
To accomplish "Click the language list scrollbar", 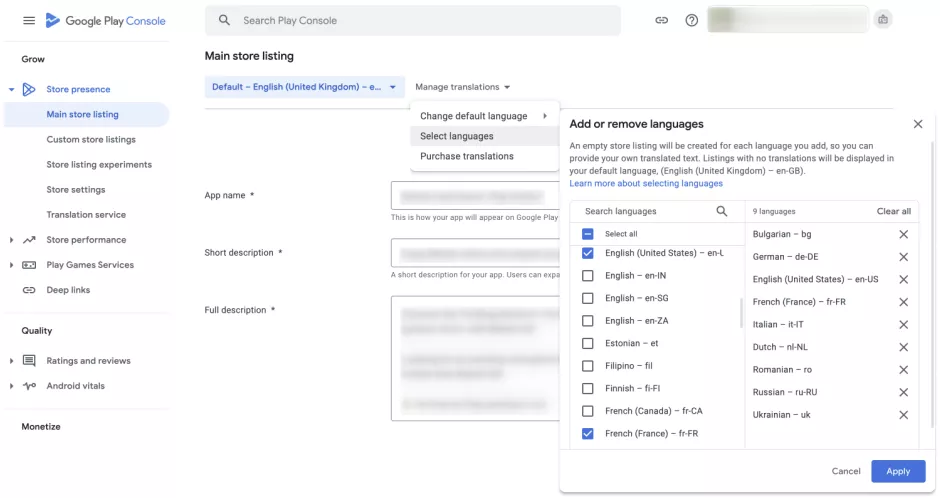I will 742,313.
